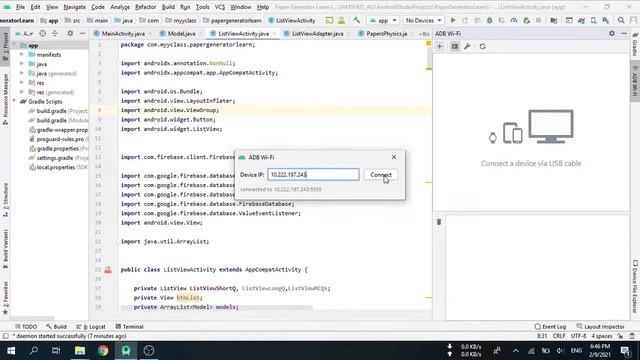The image size is (640, 360).
Task: Open Resource Manager side tab
Action: click(x=5, y=98)
